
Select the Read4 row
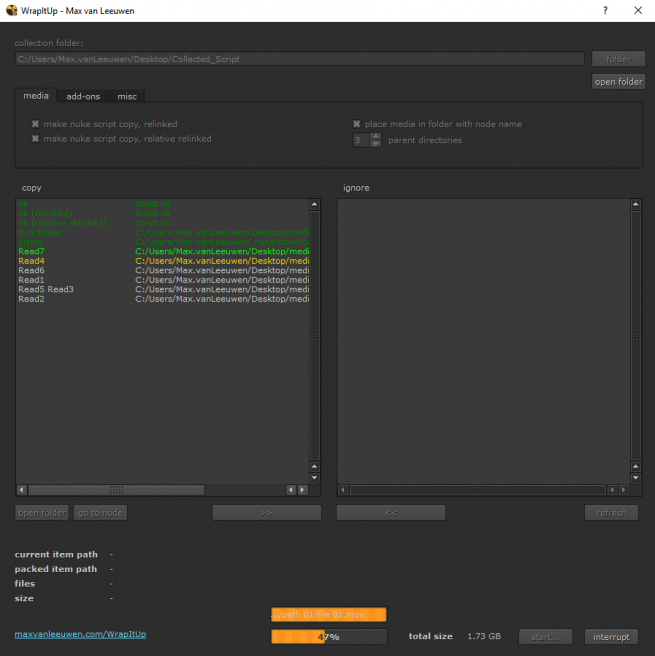click(163, 261)
